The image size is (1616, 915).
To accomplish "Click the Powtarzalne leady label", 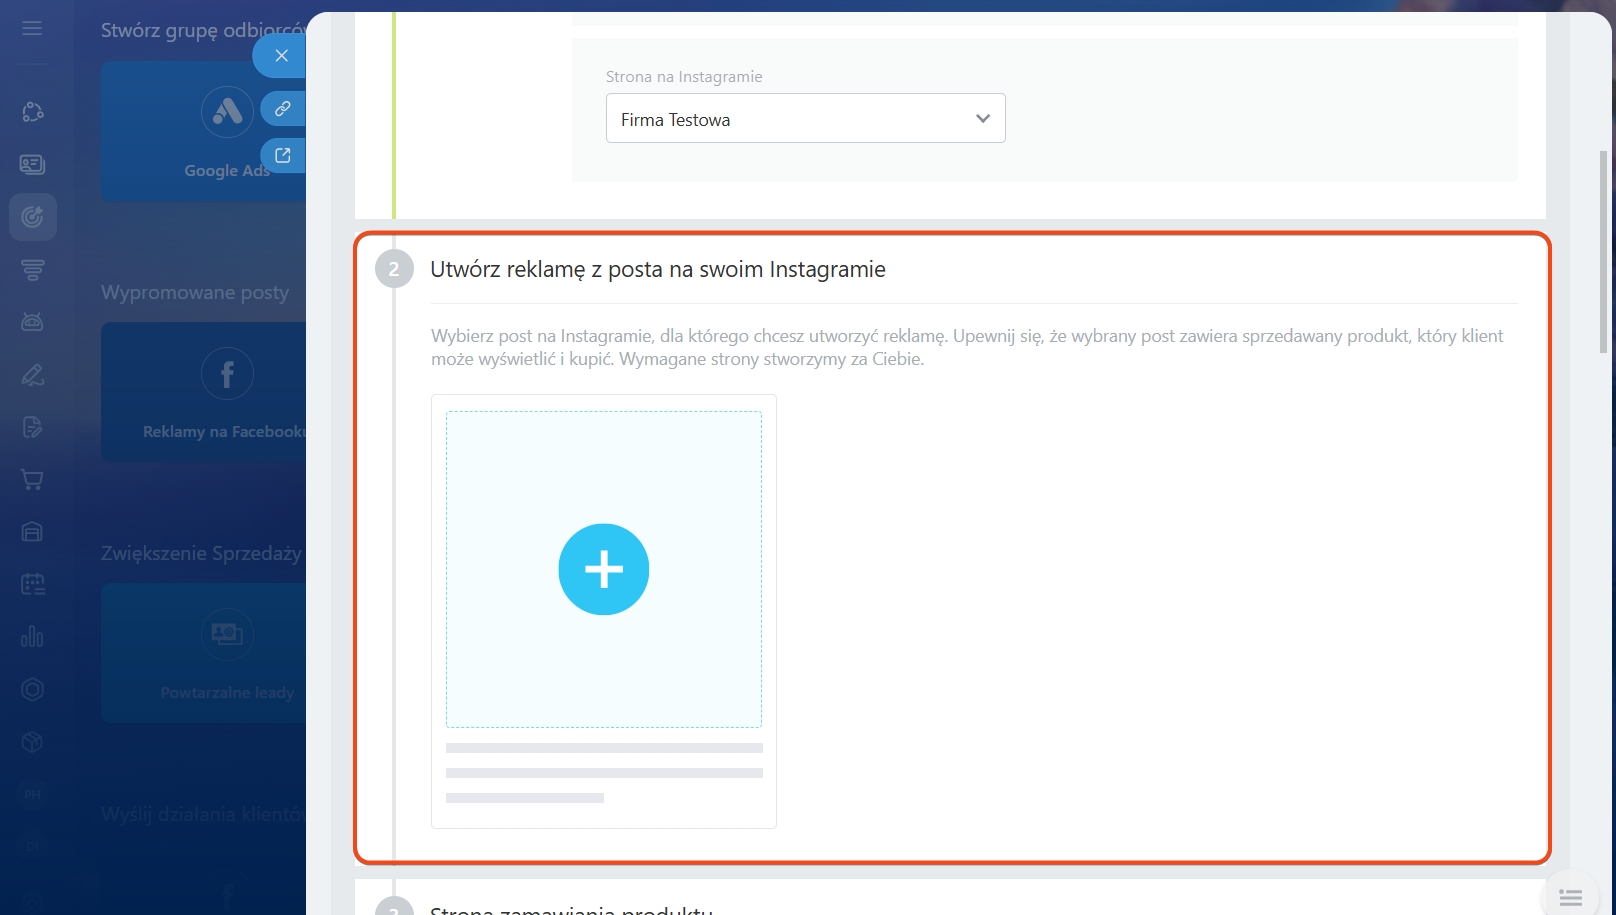I will 227,693.
